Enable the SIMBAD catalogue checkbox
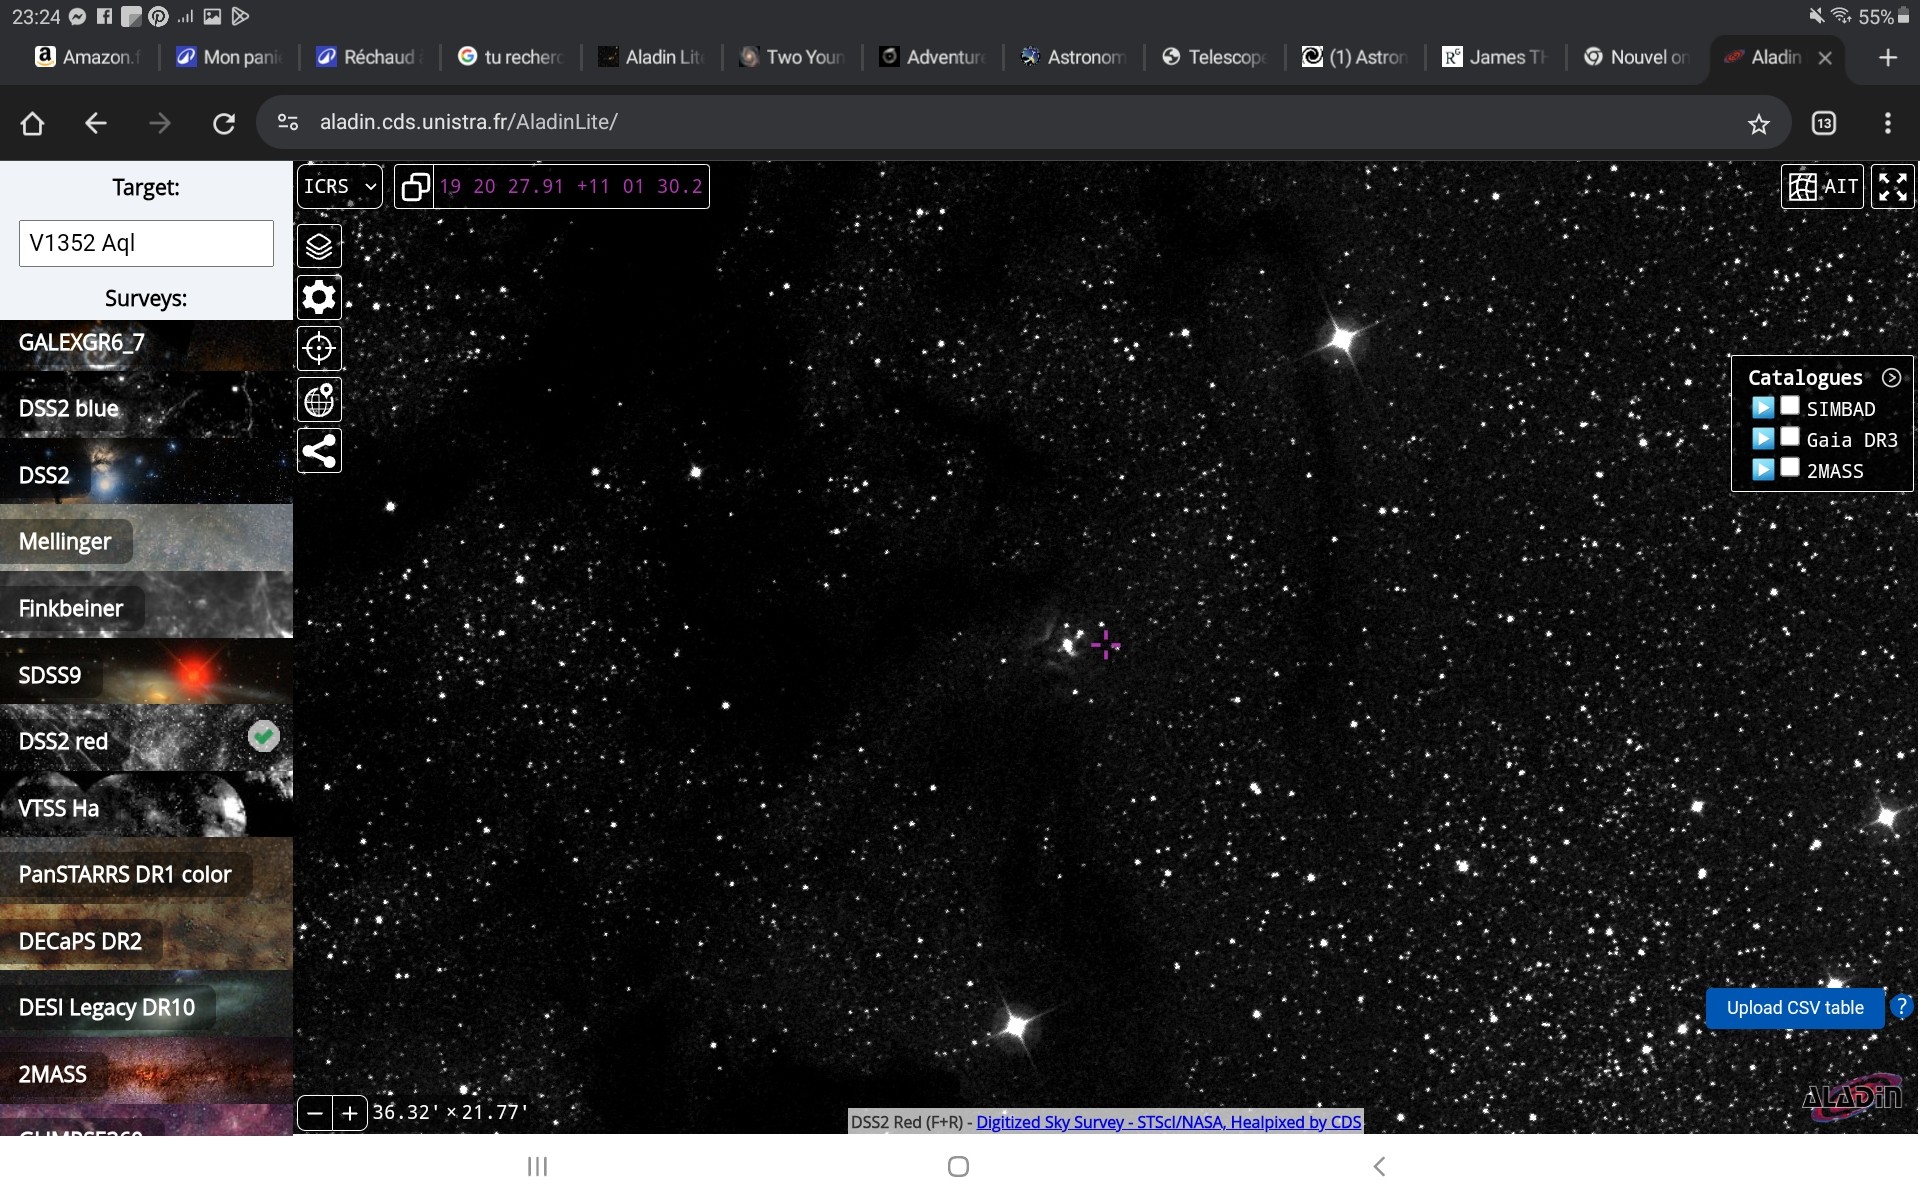Viewport: 1920px width, 1200px height. [1790, 406]
